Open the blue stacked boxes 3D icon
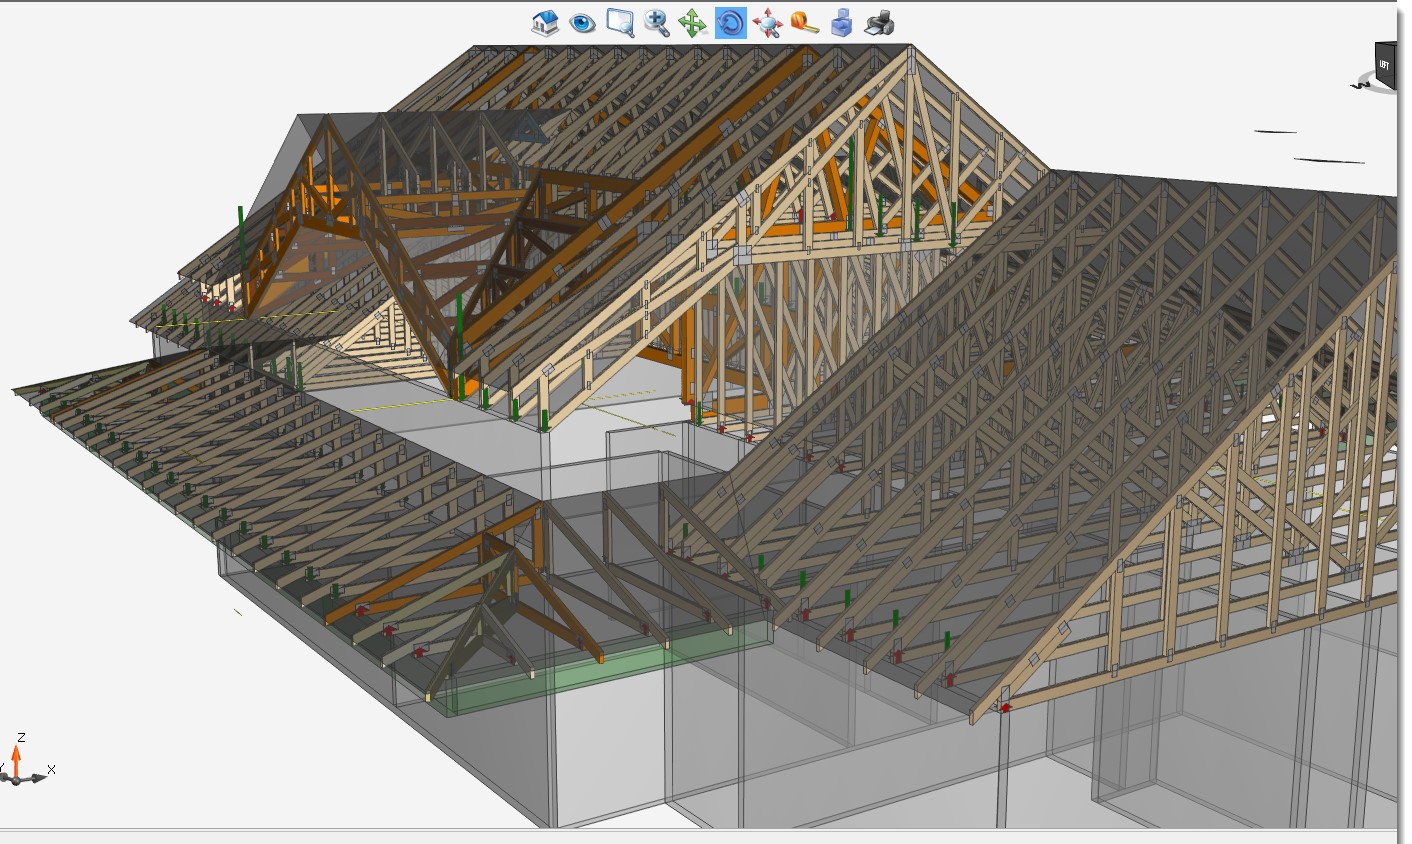This screenshot has width=1412, height=844. [842, 22]
